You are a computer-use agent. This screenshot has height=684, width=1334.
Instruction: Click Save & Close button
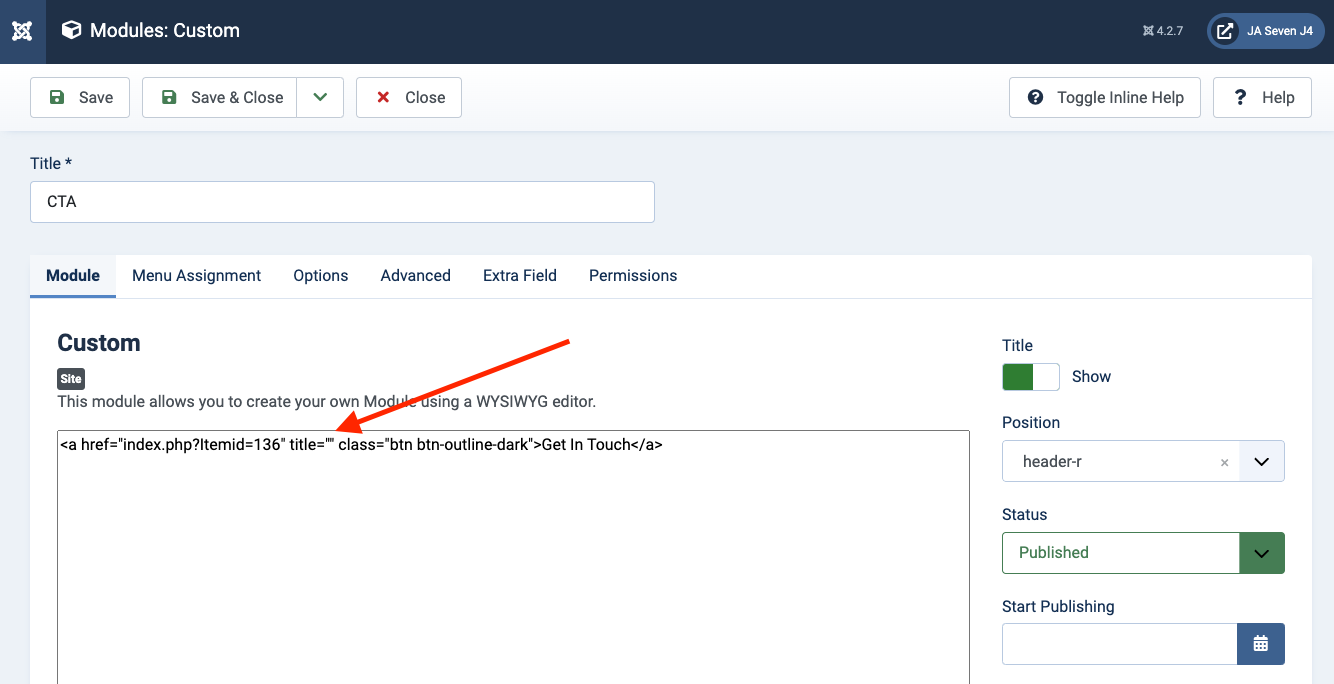[x=220, y=97]
